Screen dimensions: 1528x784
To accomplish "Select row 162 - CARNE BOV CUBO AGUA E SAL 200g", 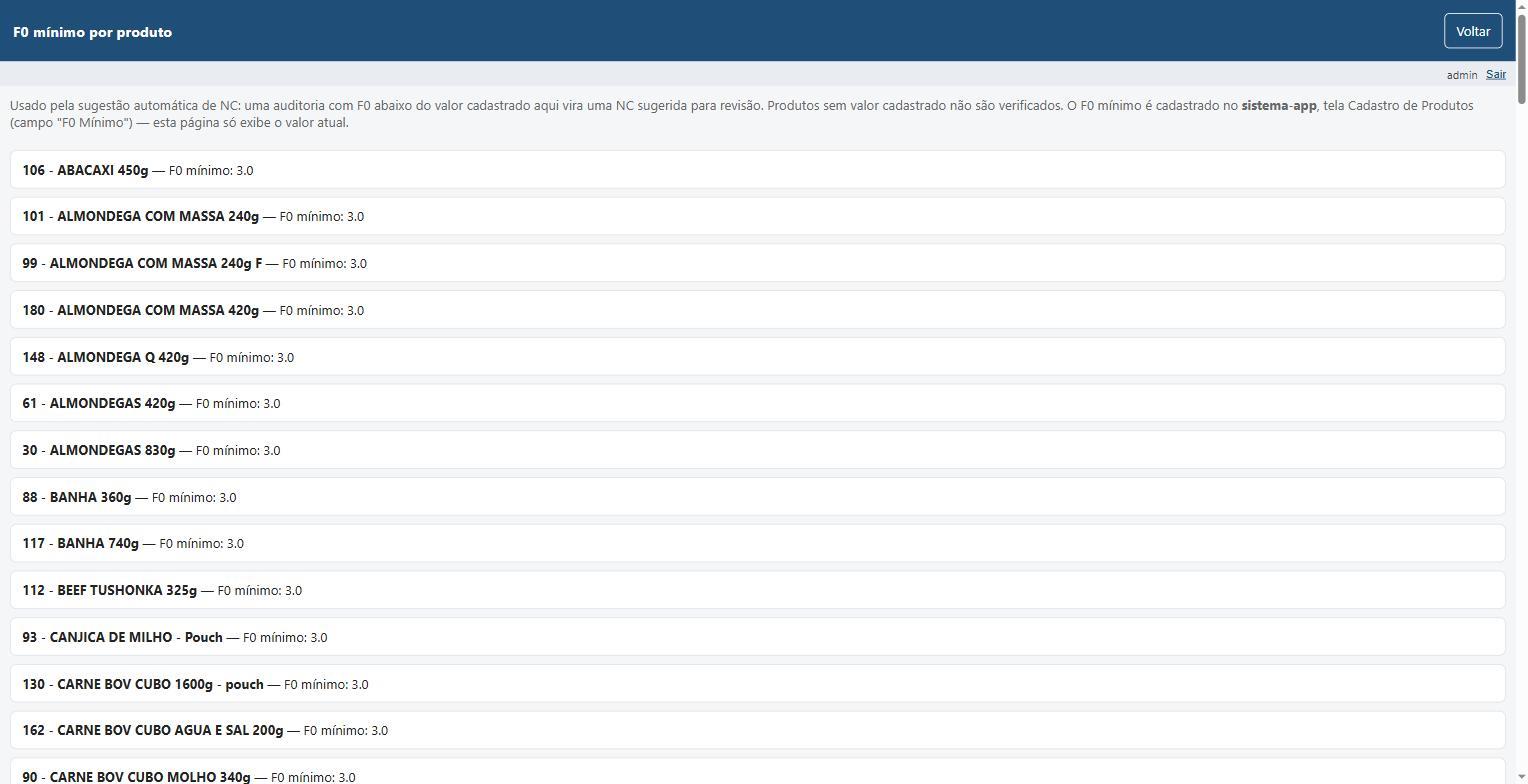I will (x=757, y=730).
